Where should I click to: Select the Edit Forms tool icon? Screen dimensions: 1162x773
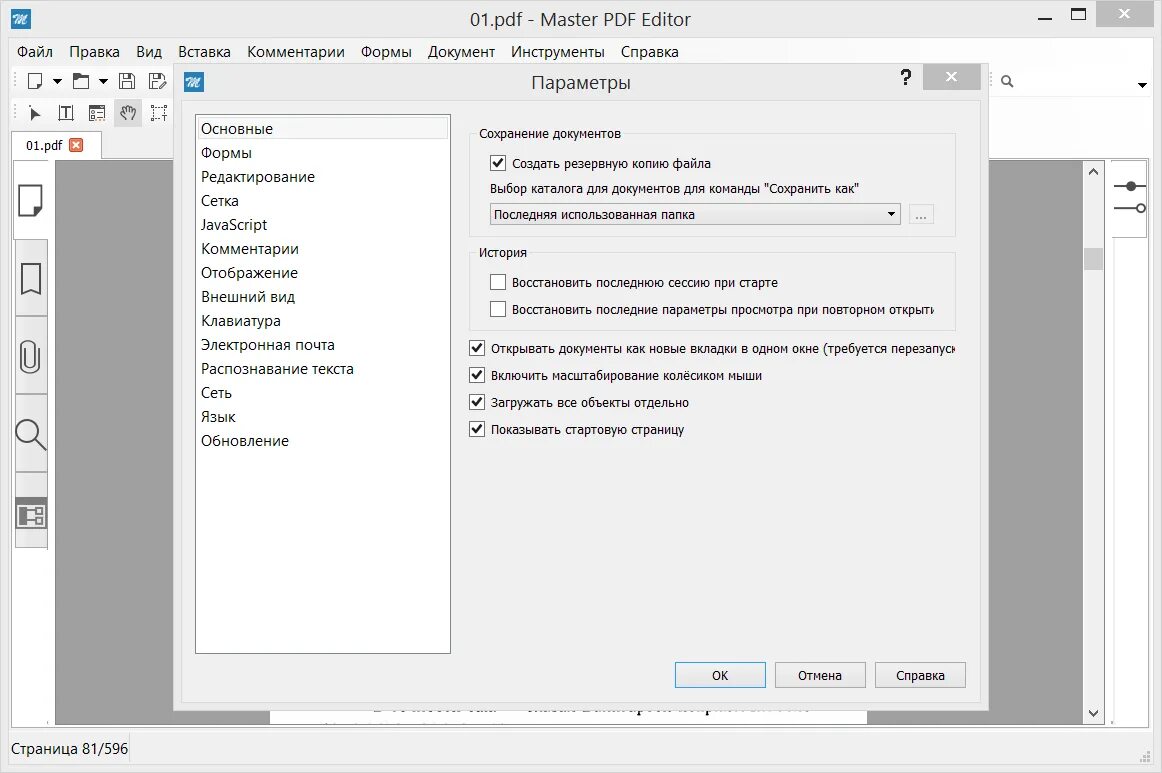pos(97,113)
